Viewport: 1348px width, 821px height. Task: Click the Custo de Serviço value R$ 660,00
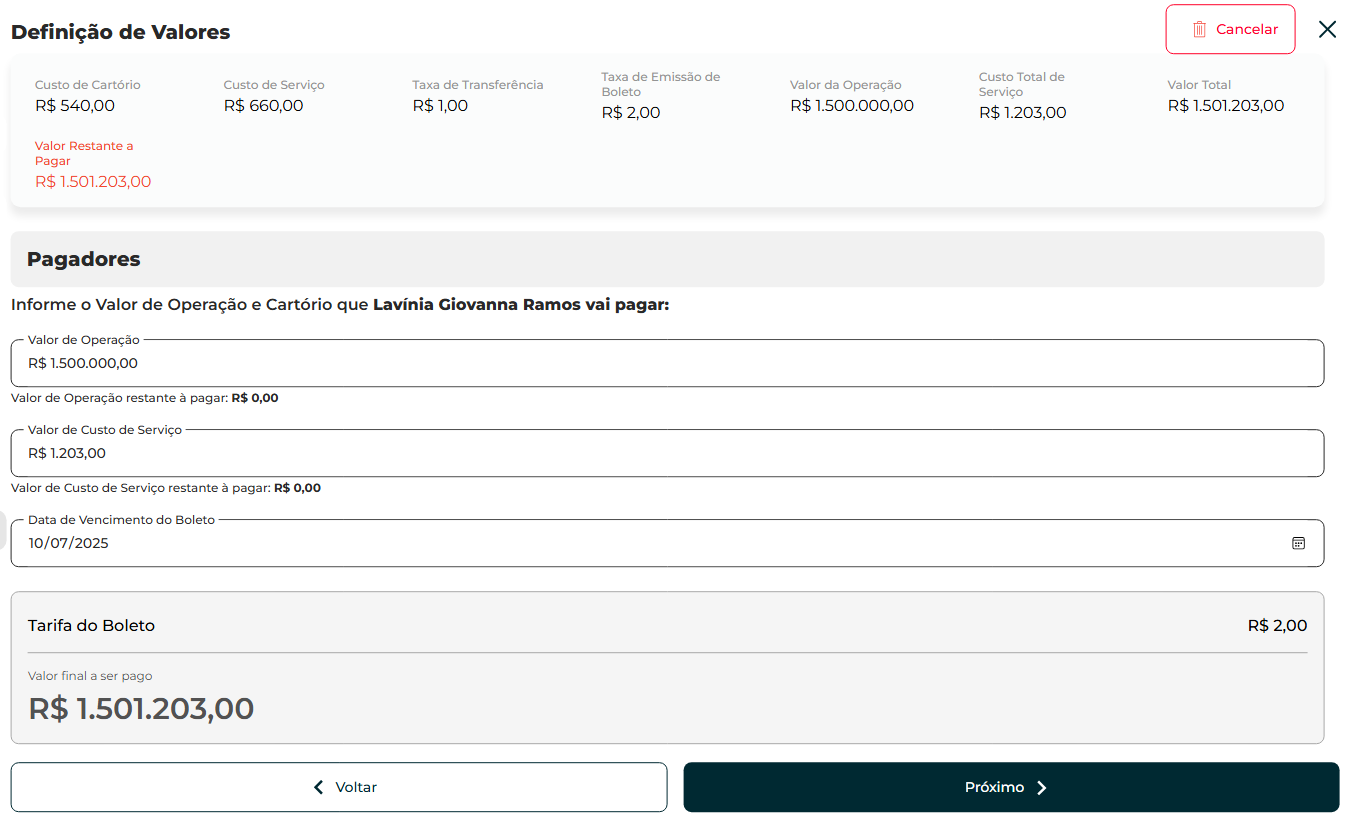point(263,106)
